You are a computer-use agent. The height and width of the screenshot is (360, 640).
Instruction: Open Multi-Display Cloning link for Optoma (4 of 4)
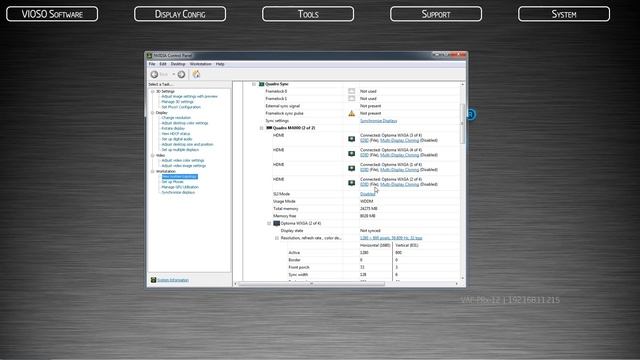pos(400,155)
